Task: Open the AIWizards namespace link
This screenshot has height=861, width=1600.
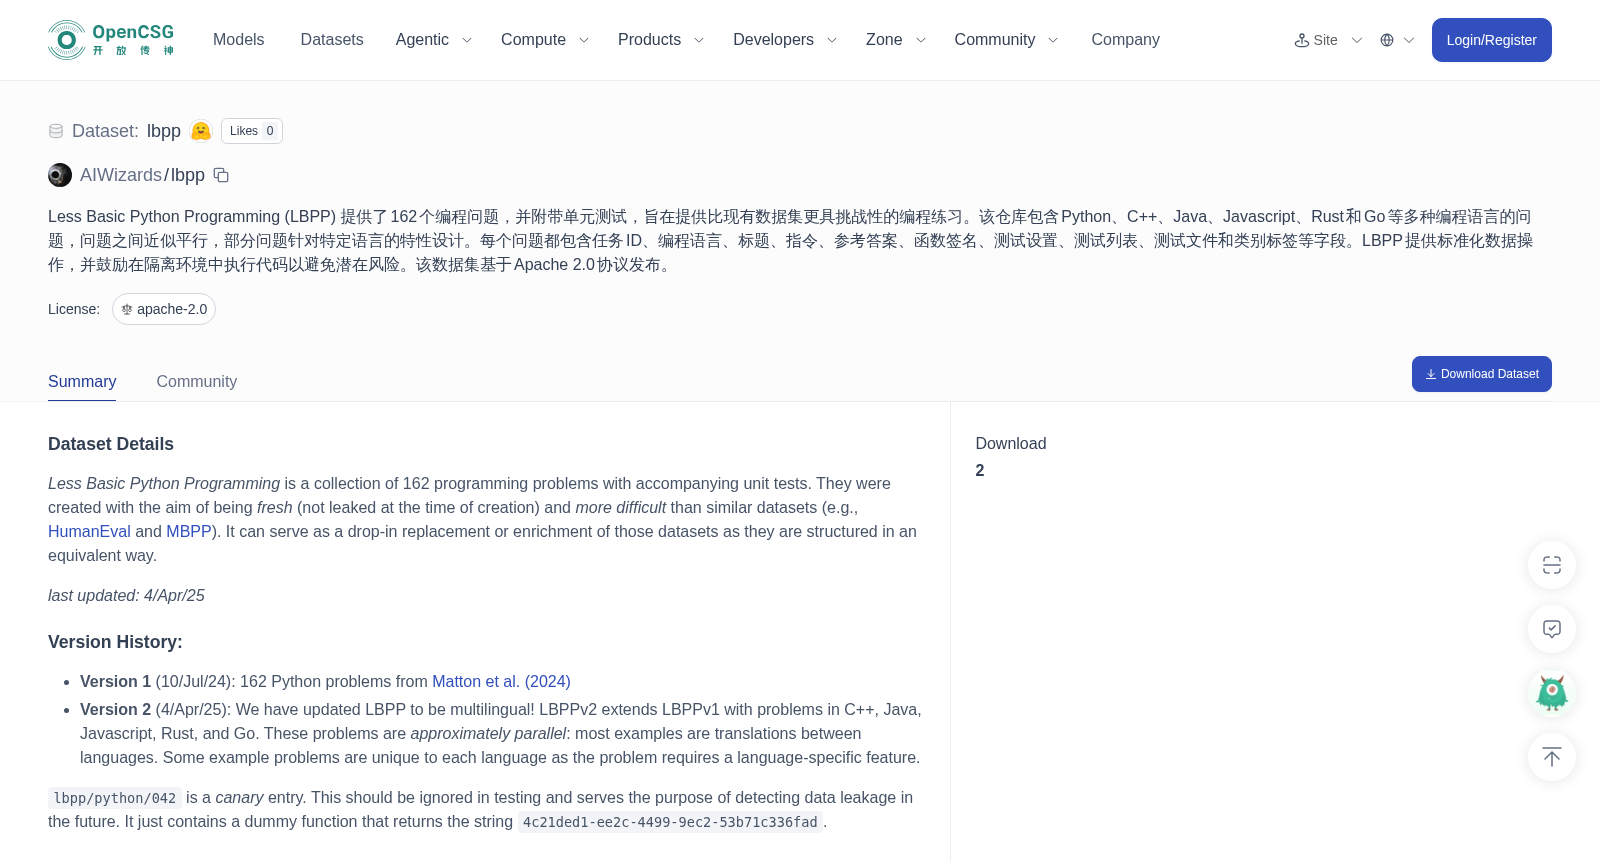Action: (x=121, y=175)
